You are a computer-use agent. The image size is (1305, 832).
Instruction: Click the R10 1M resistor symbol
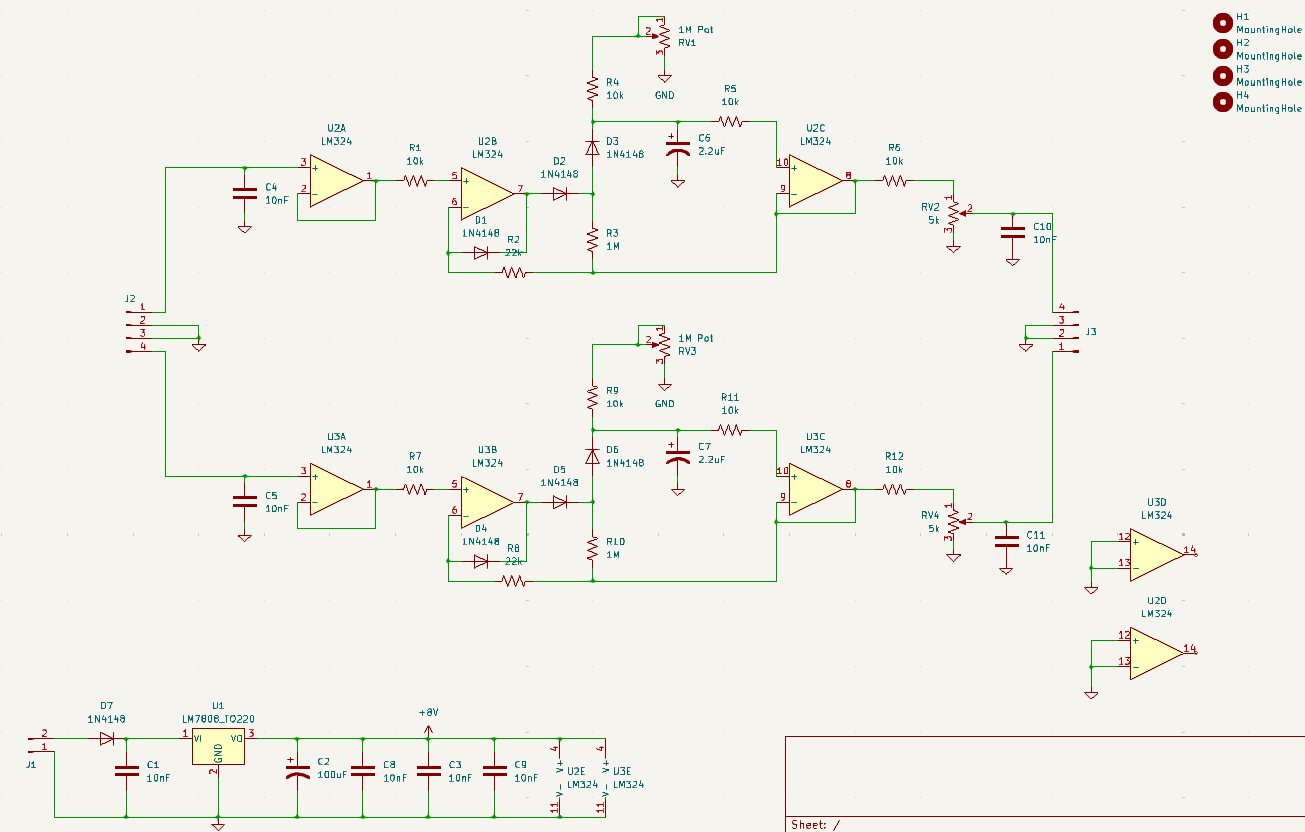(x=592, y=547)
